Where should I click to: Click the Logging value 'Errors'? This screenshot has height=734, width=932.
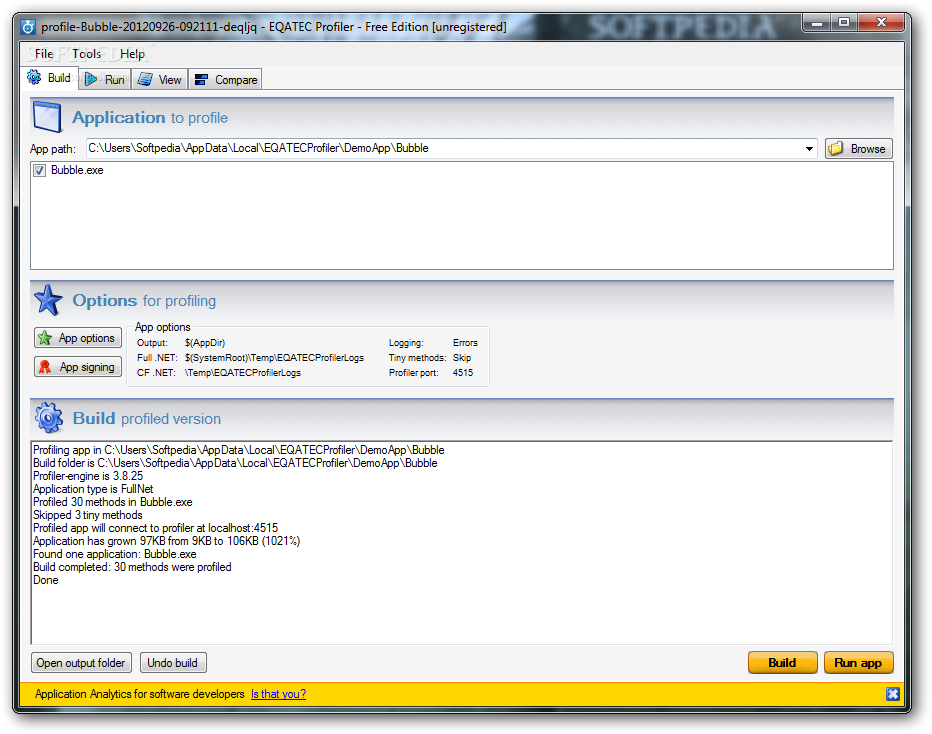pyautogui.click(x=465, y=343)
